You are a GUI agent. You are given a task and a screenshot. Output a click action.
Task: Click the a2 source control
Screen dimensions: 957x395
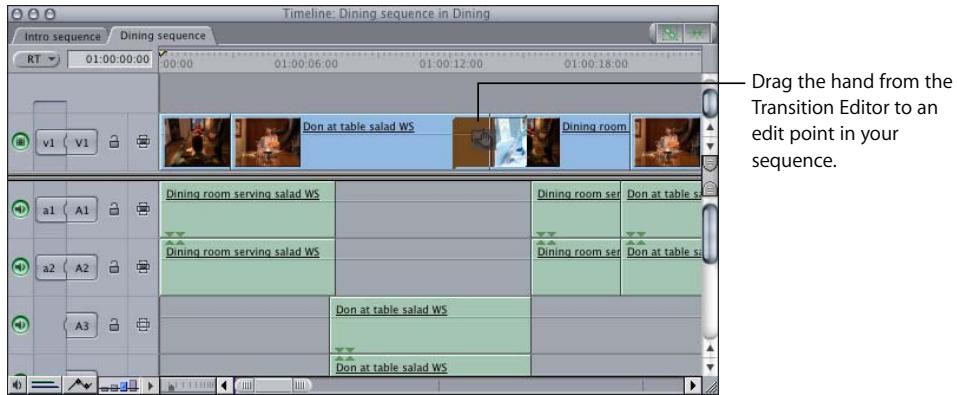coord(49,267)
